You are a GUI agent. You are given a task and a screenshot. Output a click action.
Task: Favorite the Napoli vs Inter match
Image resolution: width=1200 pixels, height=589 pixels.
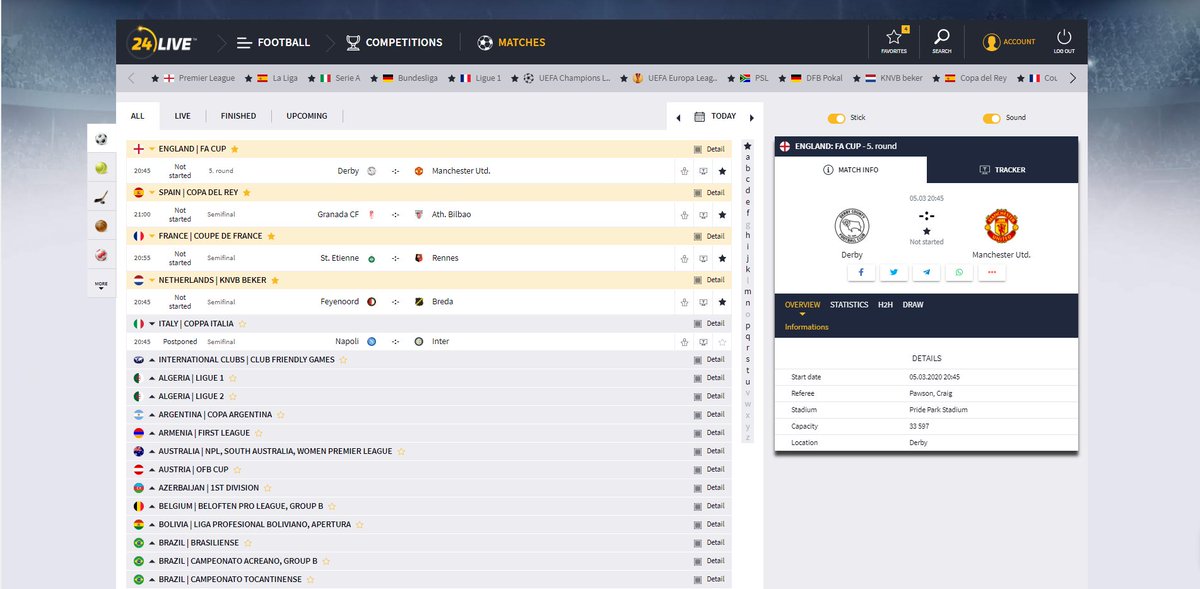pyautogui.click(x=722, y=341)
